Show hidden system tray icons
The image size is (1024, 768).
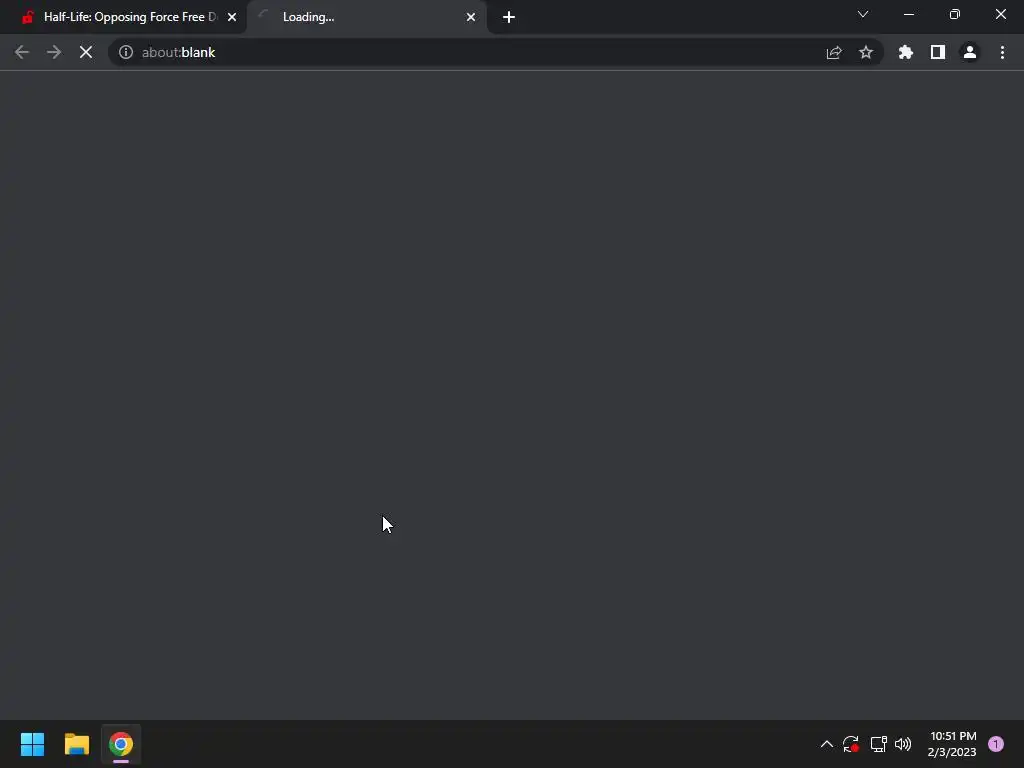[x=827, y=744]
